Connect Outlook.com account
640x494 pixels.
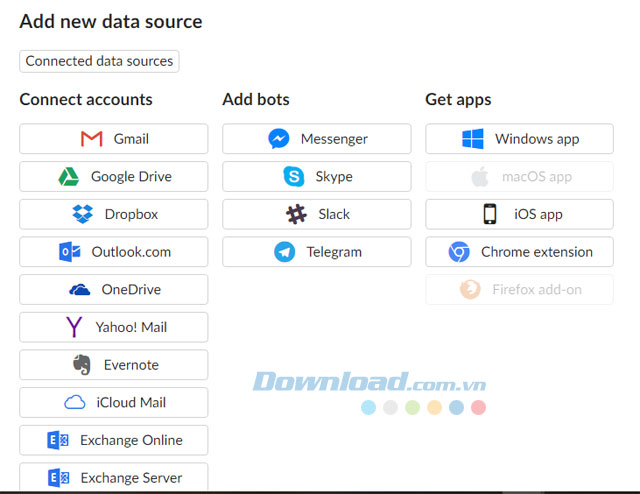(x=113, y=252)
